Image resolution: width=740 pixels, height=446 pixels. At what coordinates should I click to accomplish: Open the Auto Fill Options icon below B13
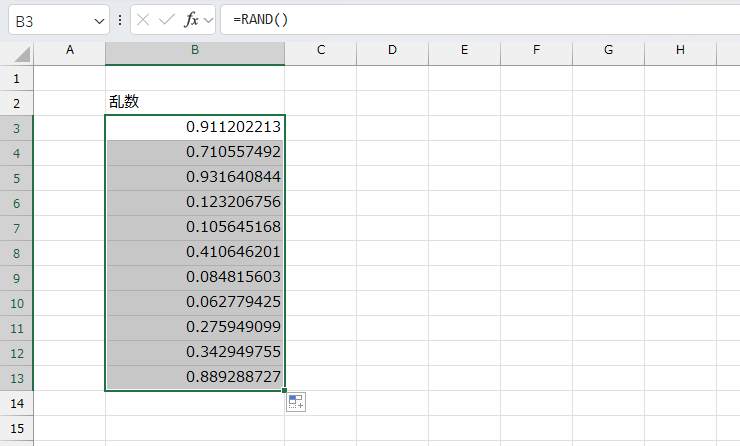[x=296, y=402]
